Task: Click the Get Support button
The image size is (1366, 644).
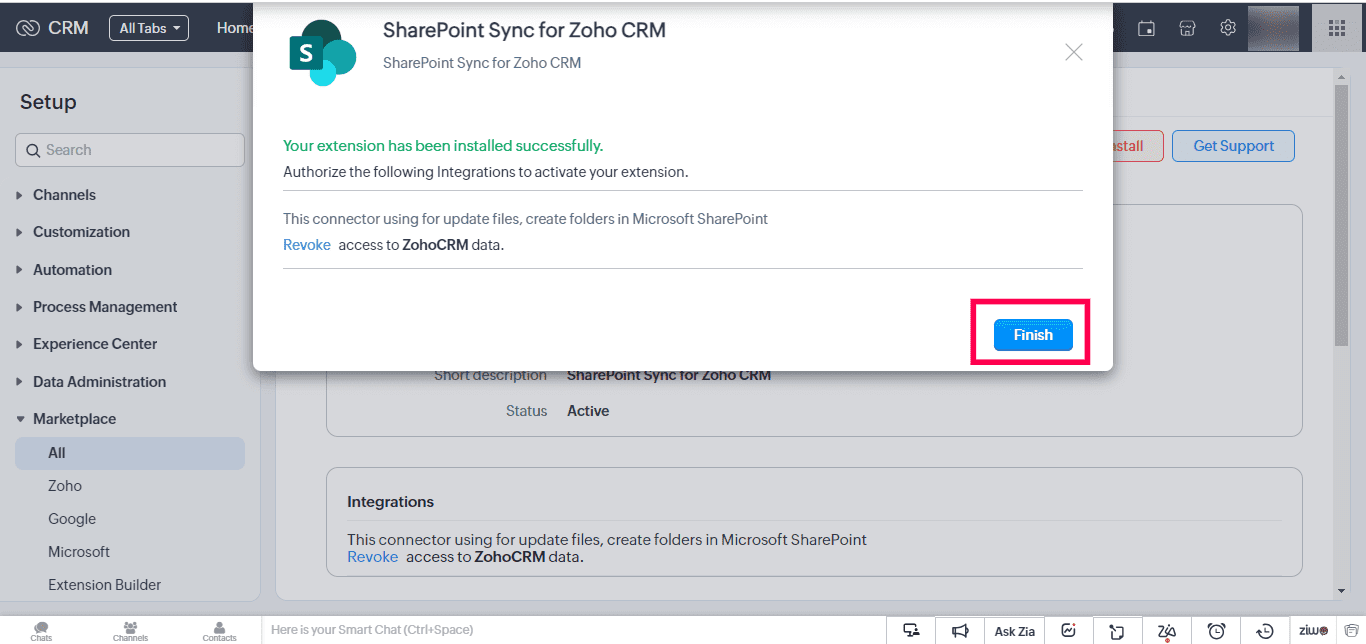Action: tap(1233, 146)
